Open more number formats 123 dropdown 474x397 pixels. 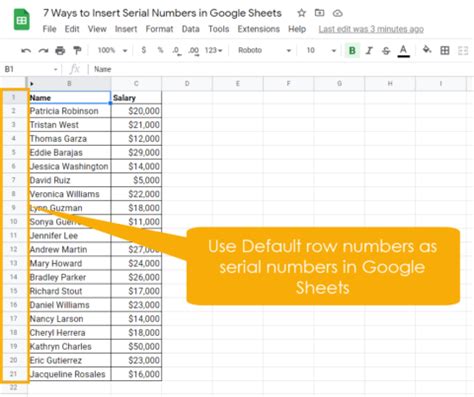[x=214, y=50]
